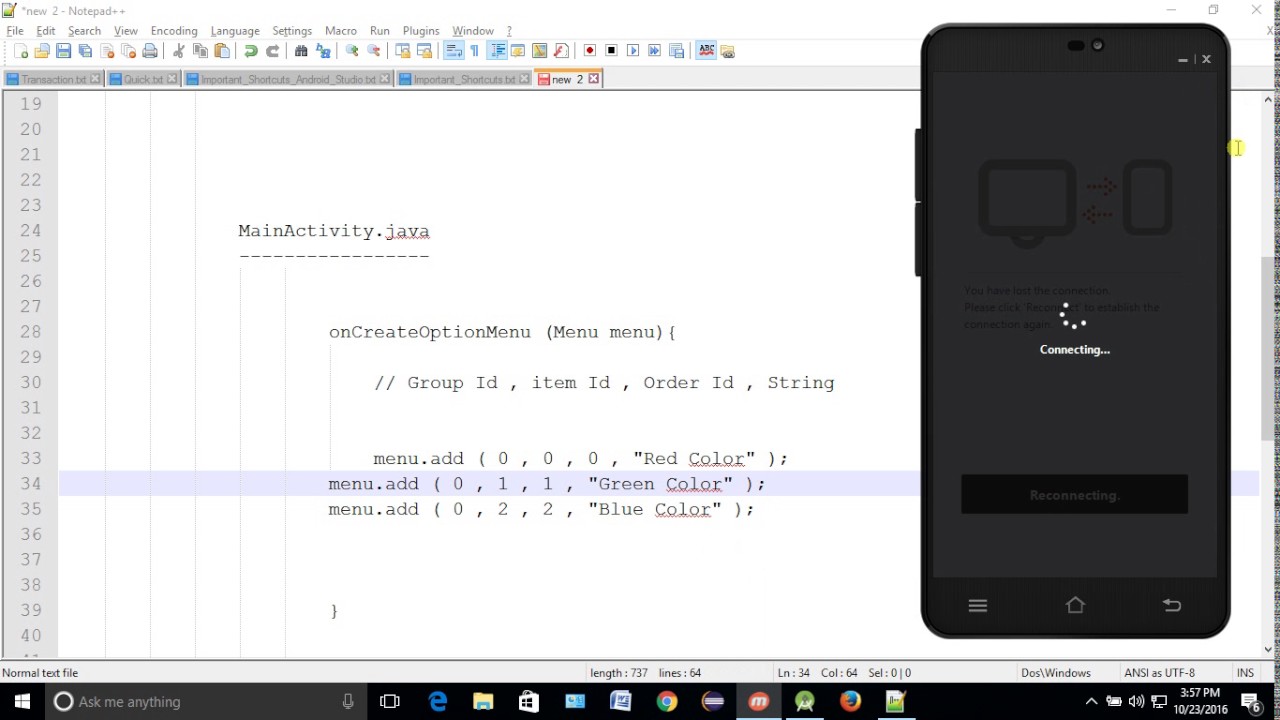Open the Edit menu

(x=46, y=31)
